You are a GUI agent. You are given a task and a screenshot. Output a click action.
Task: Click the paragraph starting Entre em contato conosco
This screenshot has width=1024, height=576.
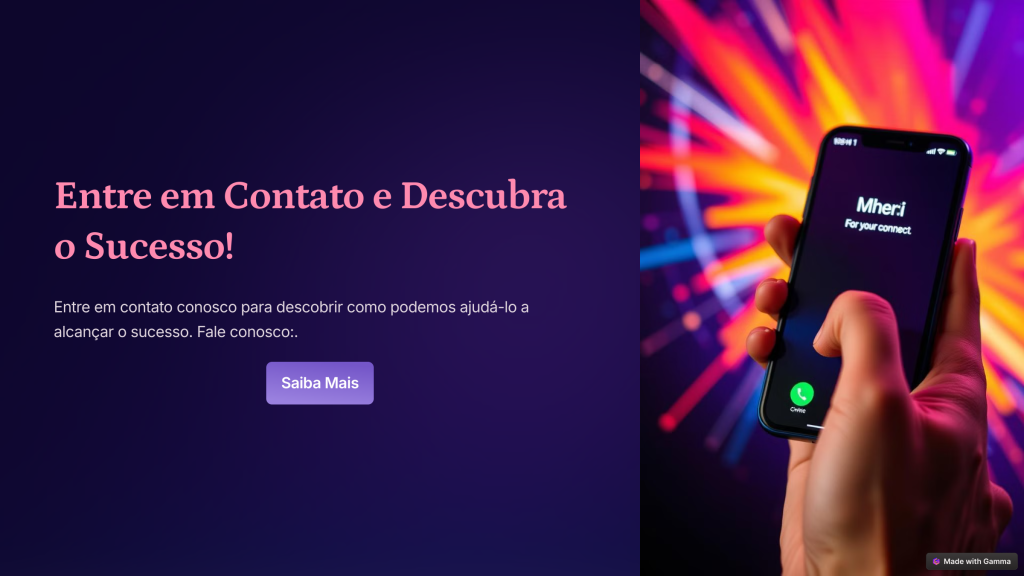tap(291, 319)
